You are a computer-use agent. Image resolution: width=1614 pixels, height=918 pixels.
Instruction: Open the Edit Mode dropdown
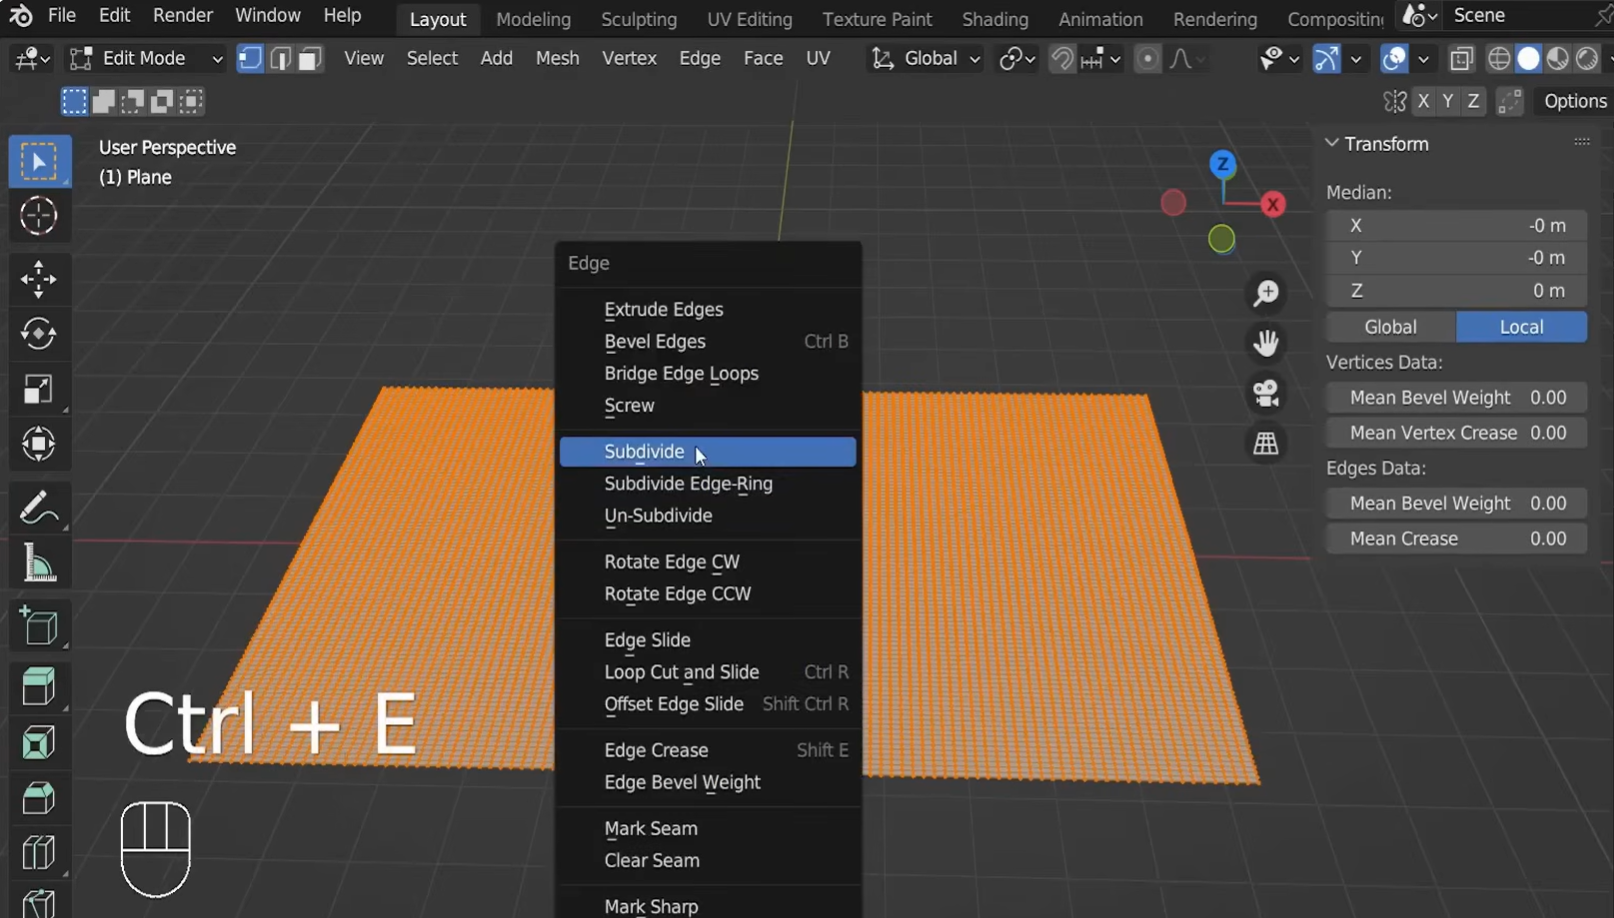(146, 58)
